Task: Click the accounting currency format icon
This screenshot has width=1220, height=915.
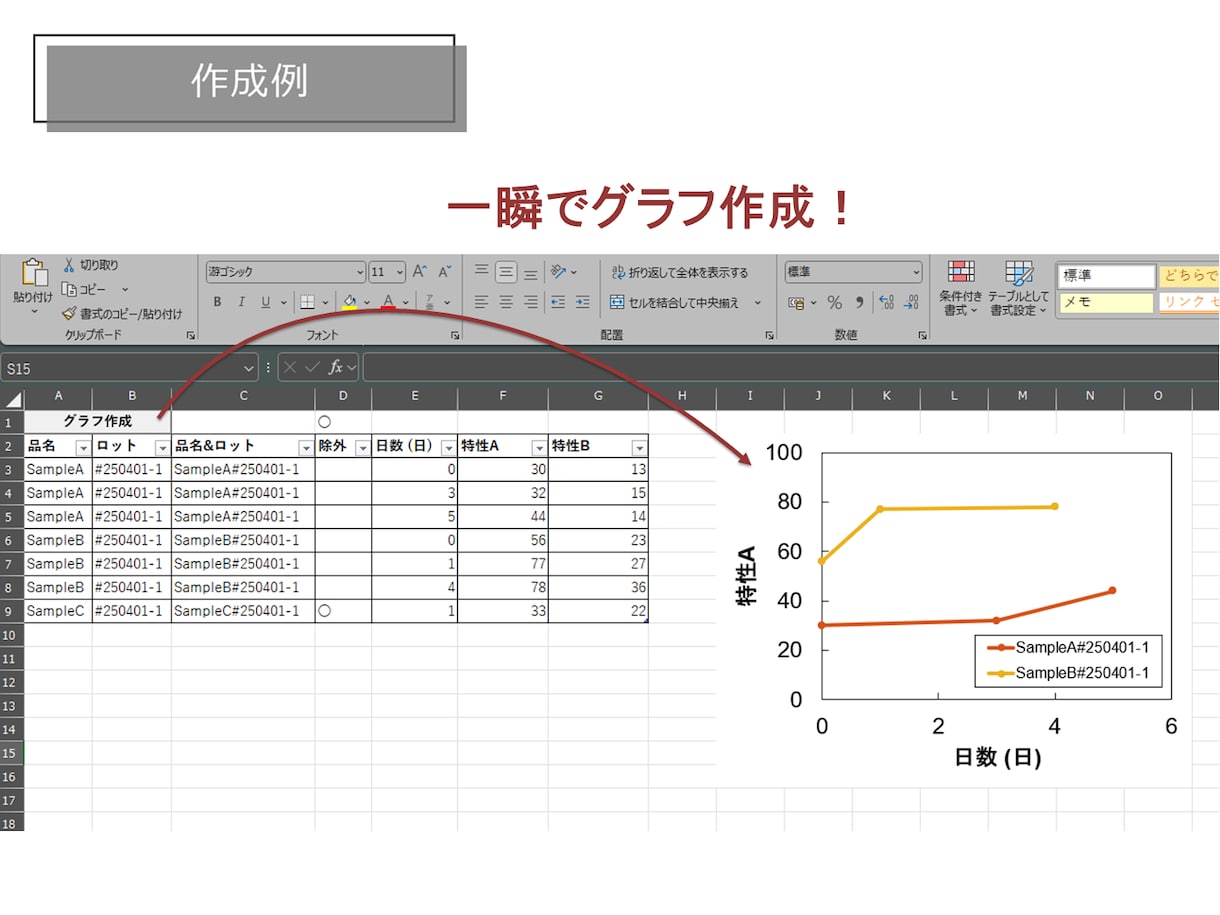Action: [797, 302]
